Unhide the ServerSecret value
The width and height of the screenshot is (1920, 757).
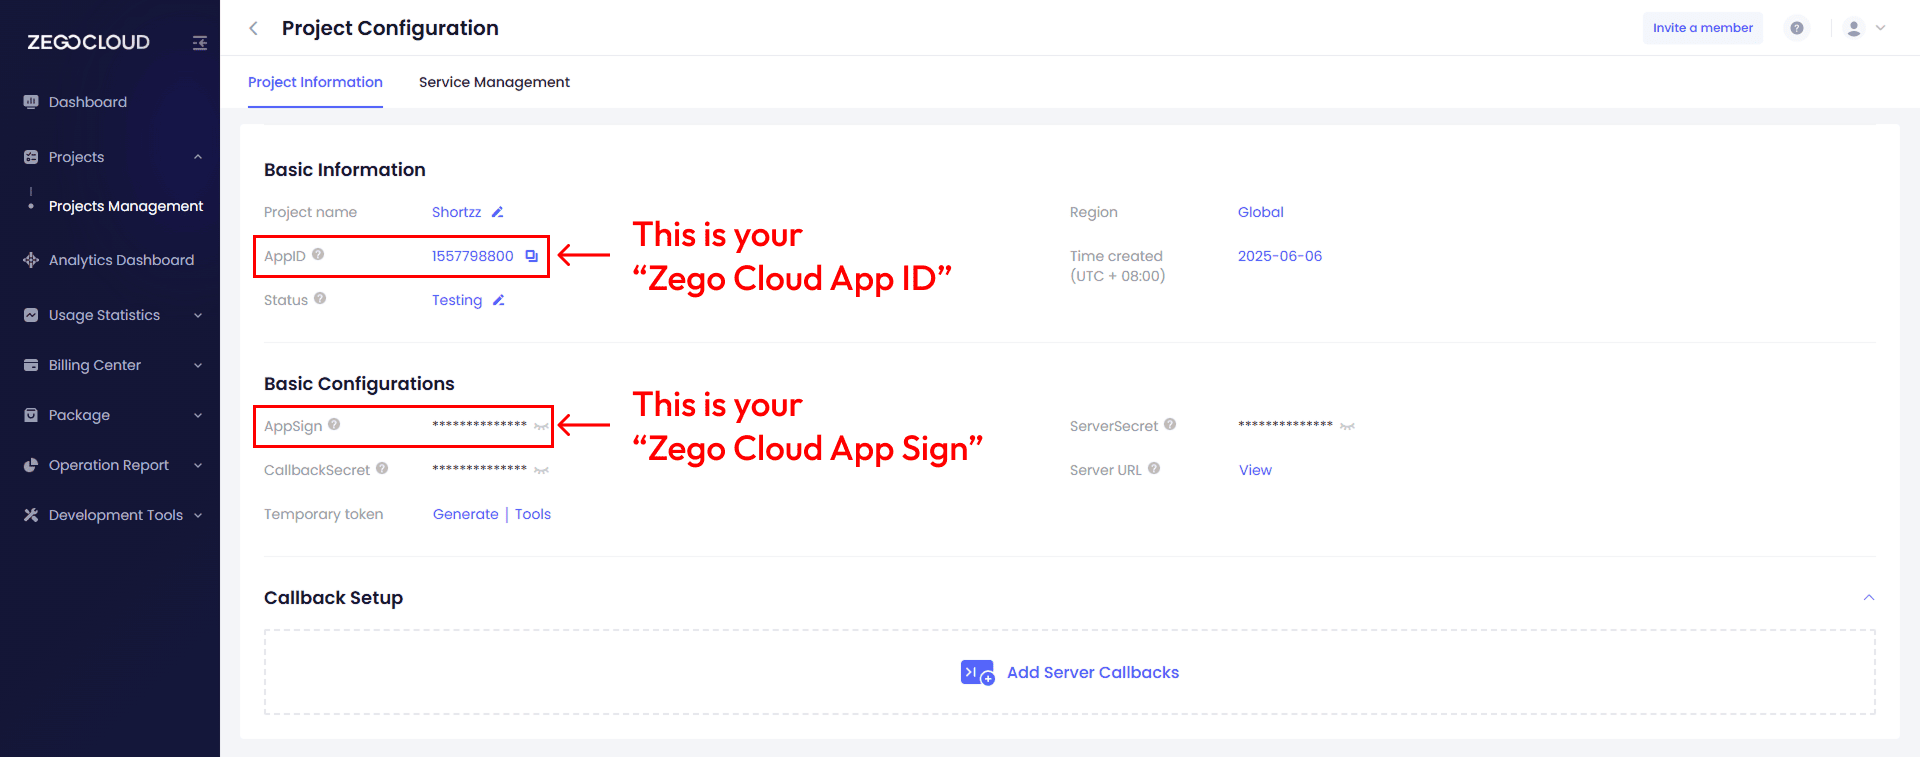pyautogui.click(x=1347, y=426)
